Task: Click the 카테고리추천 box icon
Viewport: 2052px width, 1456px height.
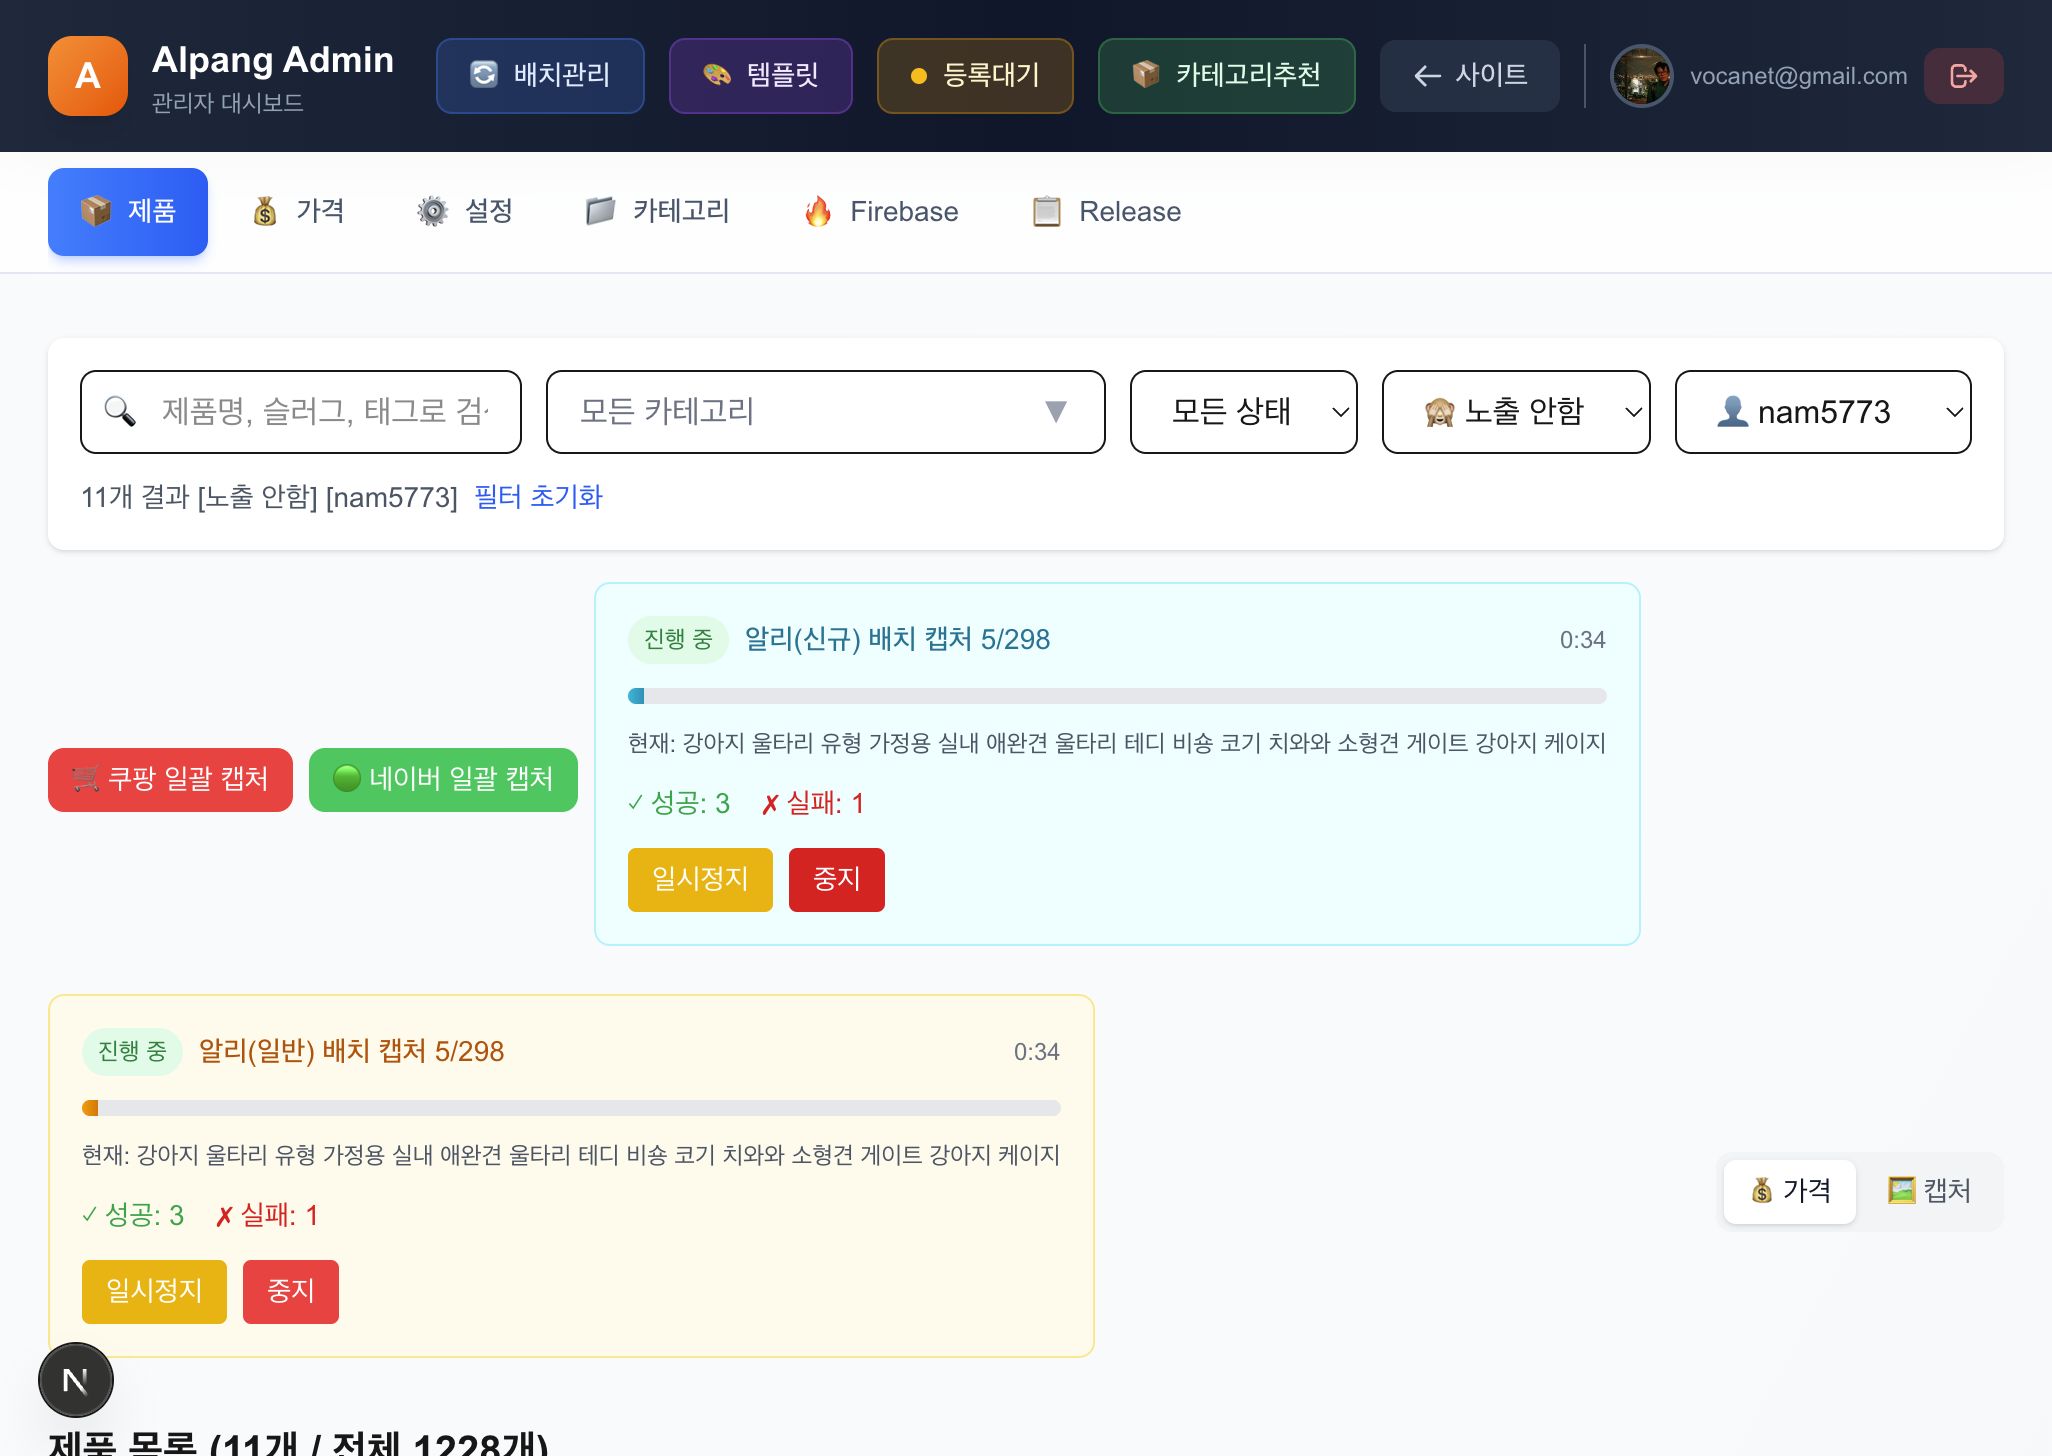Action: click(x=1145, y=75)
